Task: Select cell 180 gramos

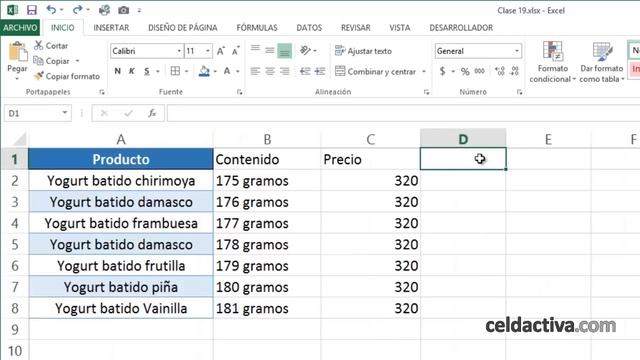Action: (x=267, y=287)
